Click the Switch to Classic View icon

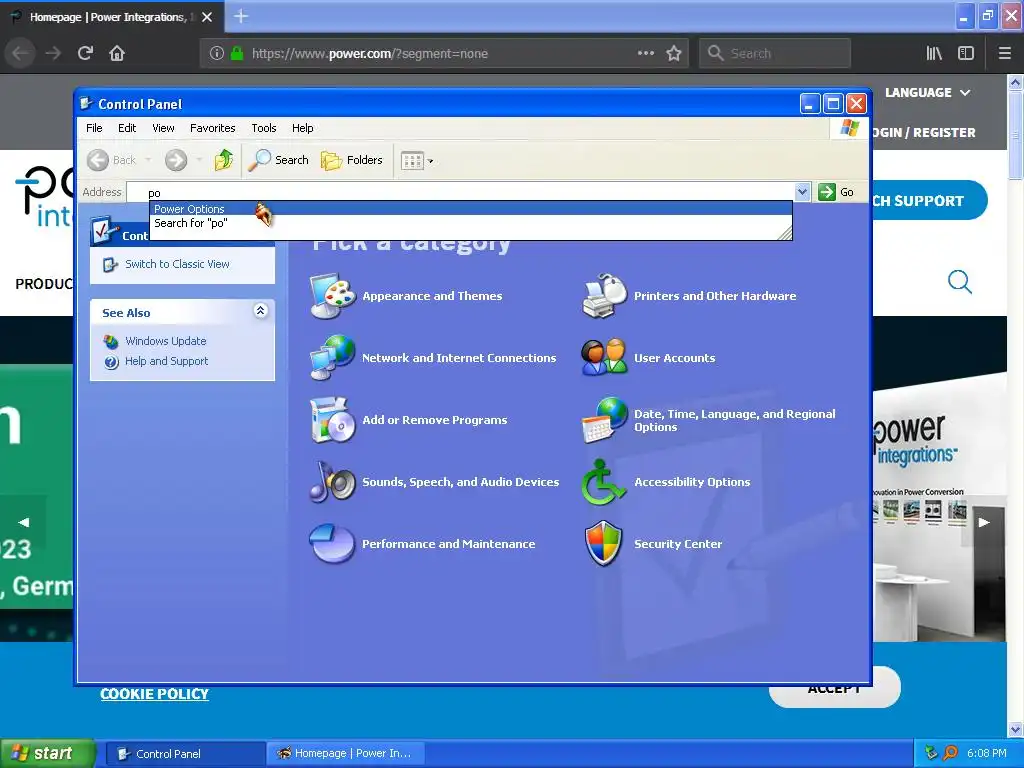[110, 264]
